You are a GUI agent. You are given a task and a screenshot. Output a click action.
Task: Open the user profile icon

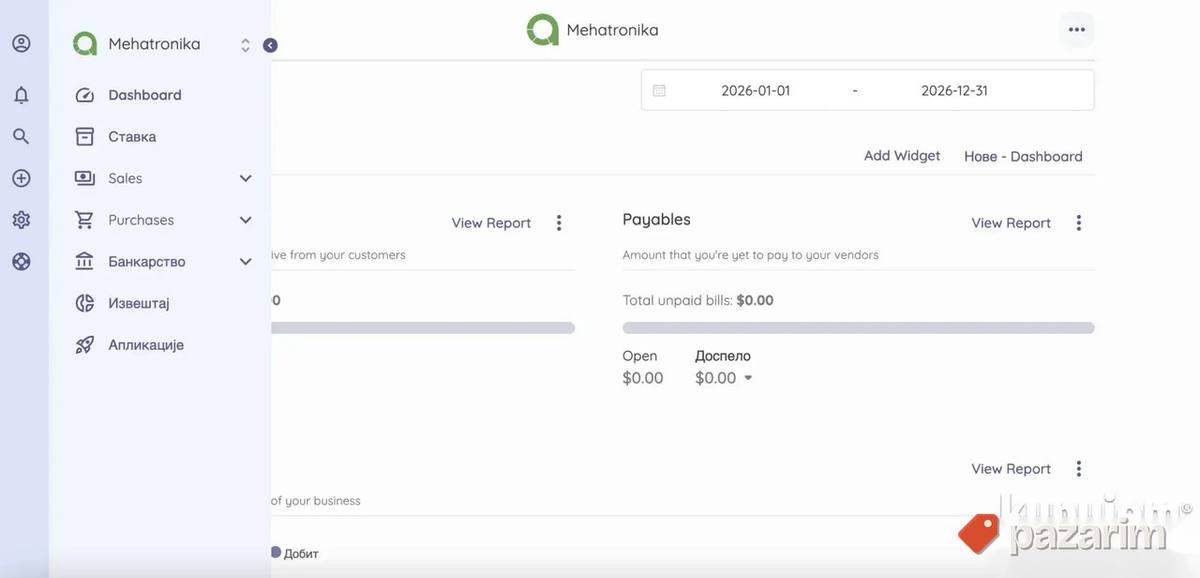click(21, 44)
